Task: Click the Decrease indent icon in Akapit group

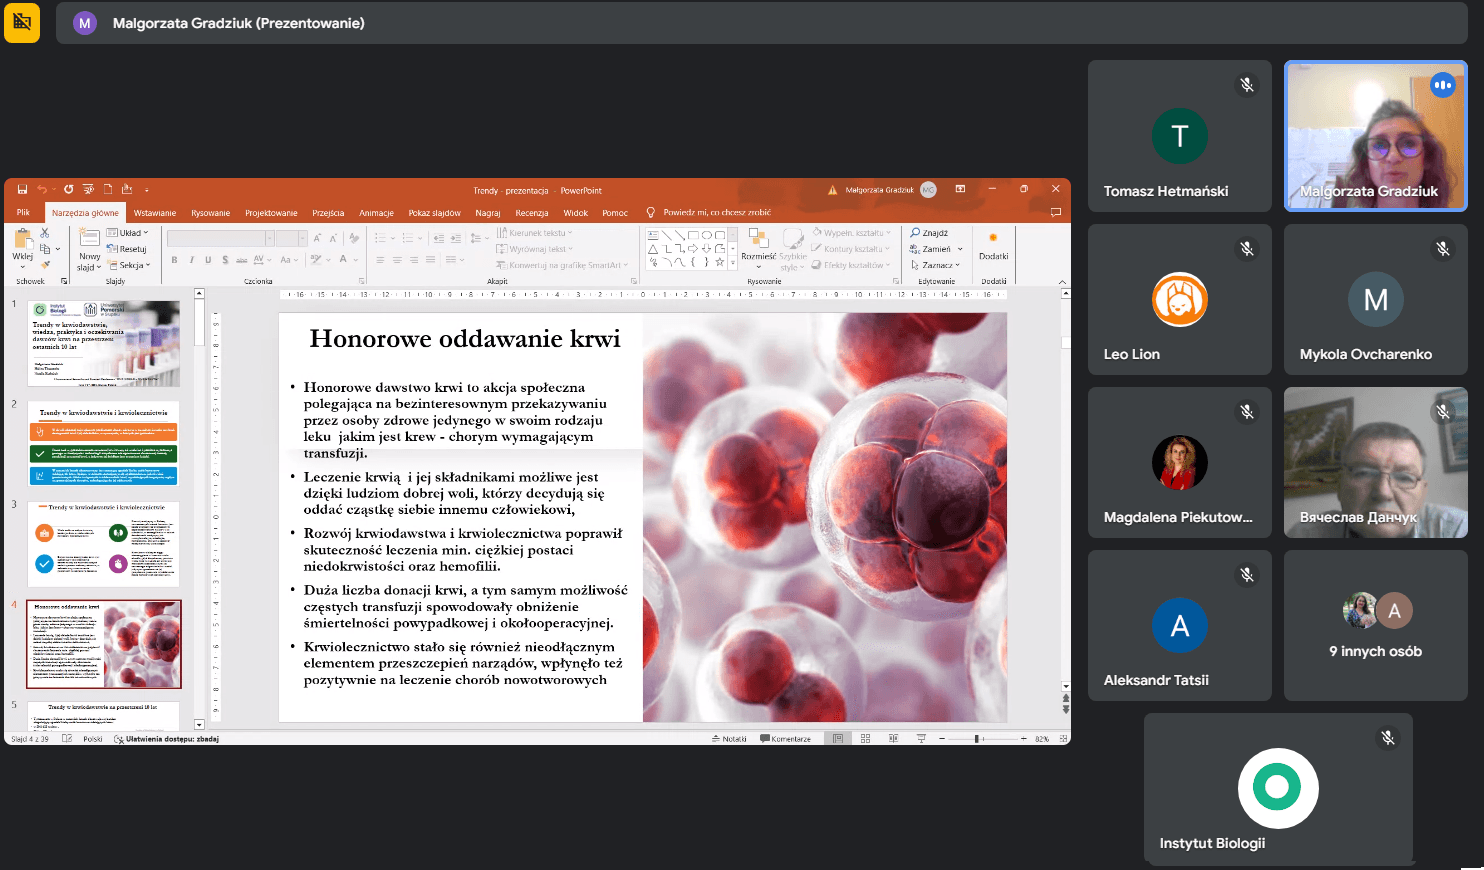Action: pos(439,238)
